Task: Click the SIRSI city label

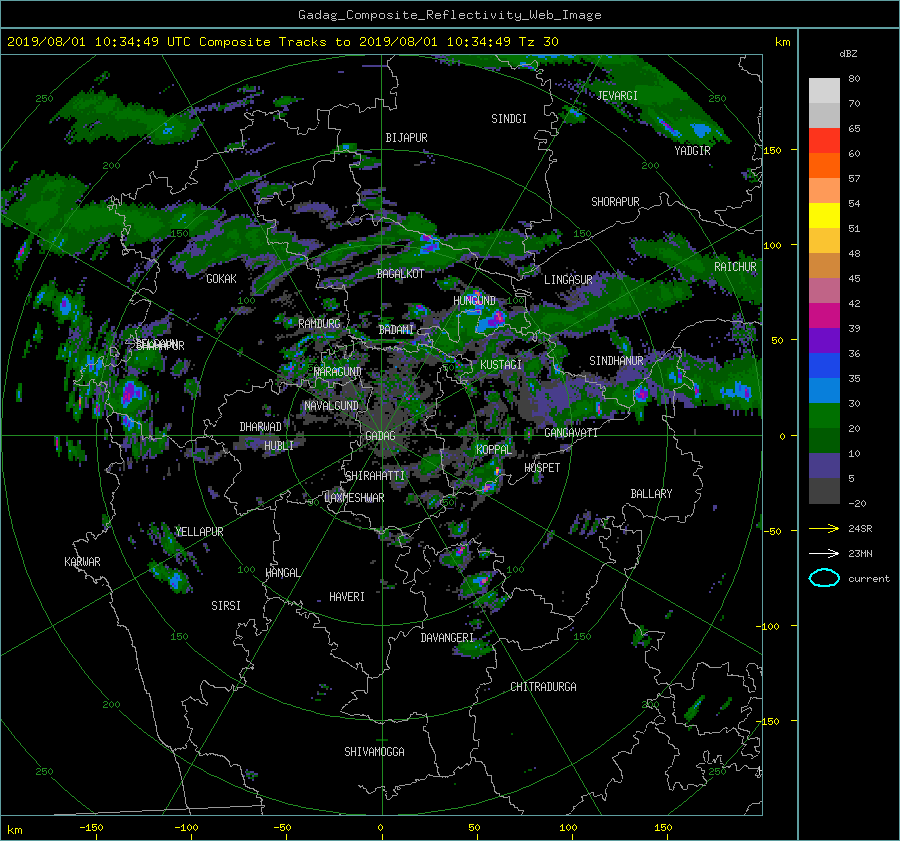Action: (226, 606)
